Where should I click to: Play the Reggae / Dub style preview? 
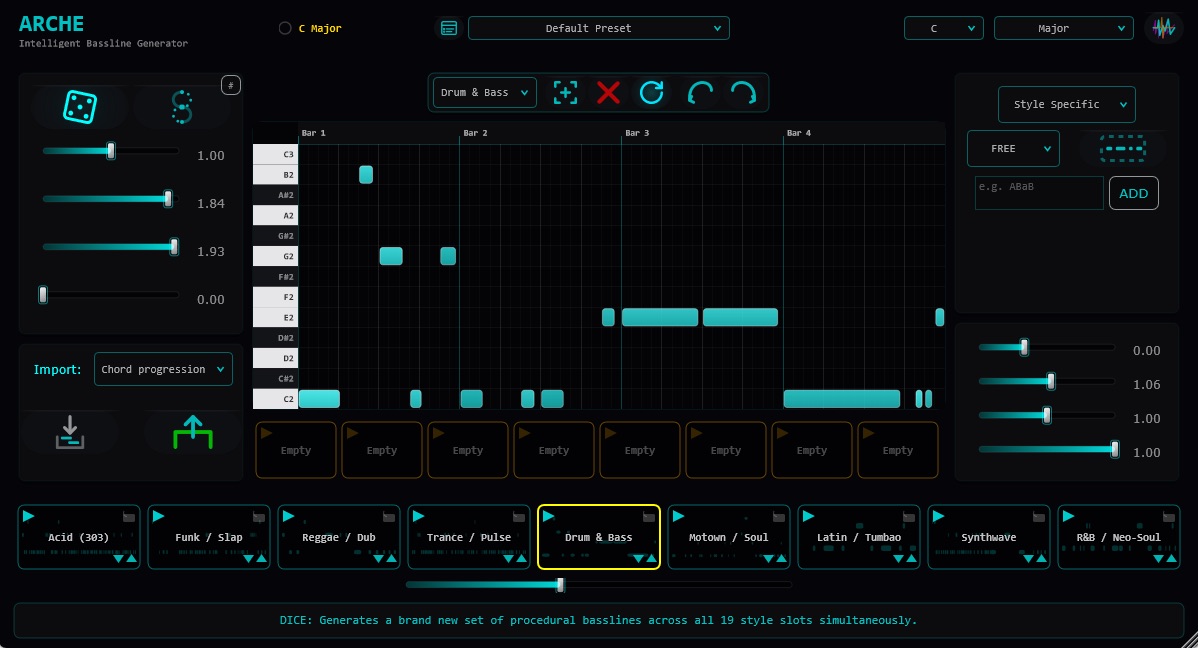pos(288,516)
